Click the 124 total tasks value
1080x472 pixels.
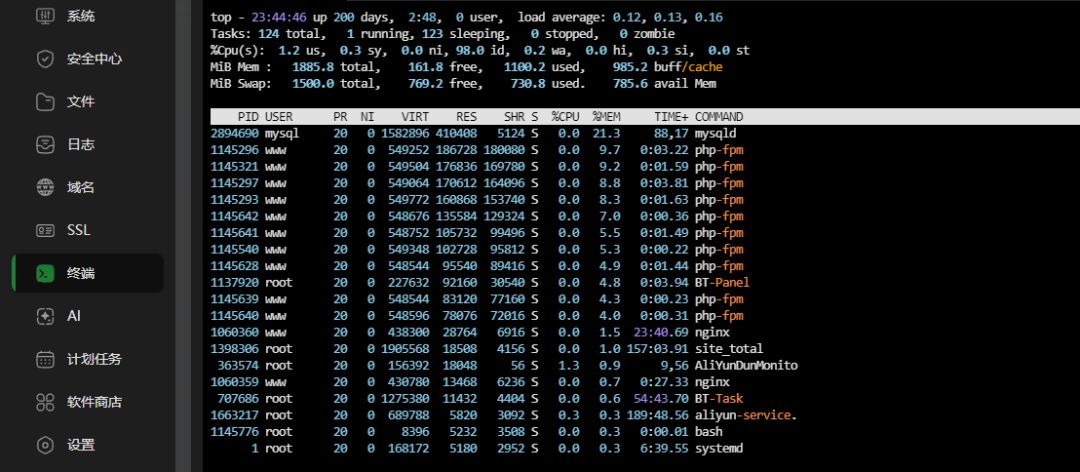[269, 34]
